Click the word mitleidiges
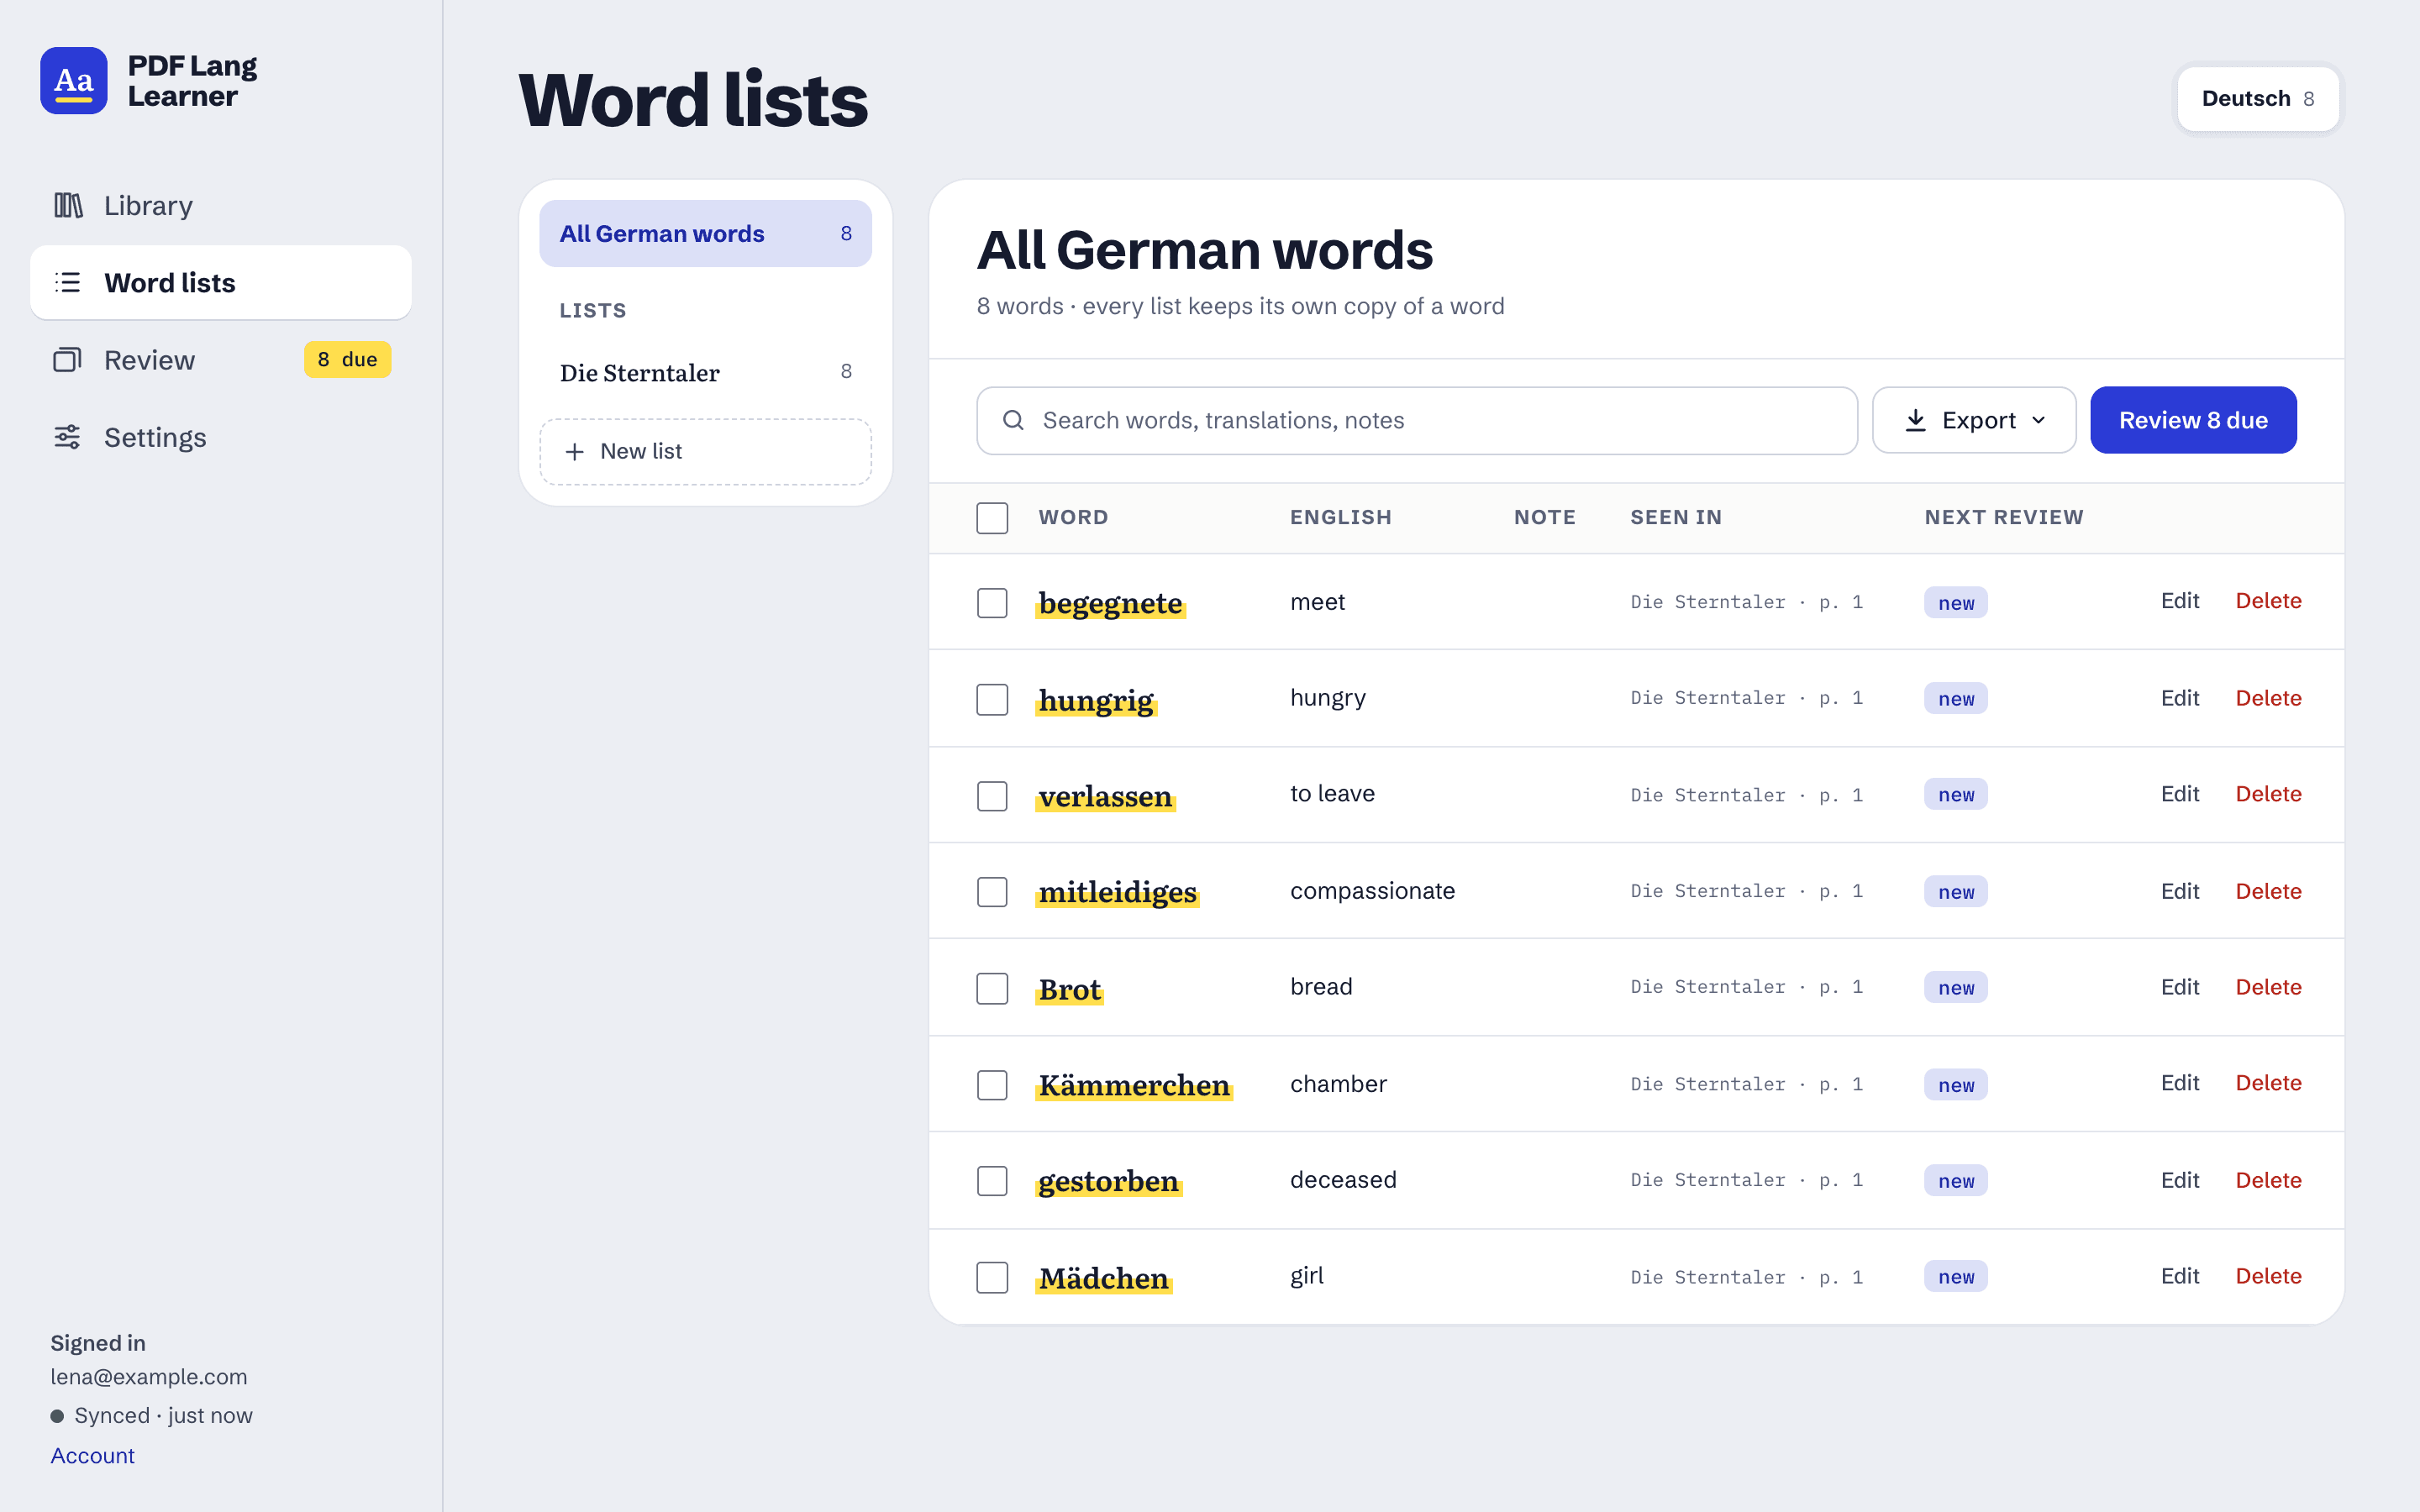Viewport: 2420px width, 1512px height. (x=1117, y=892)
